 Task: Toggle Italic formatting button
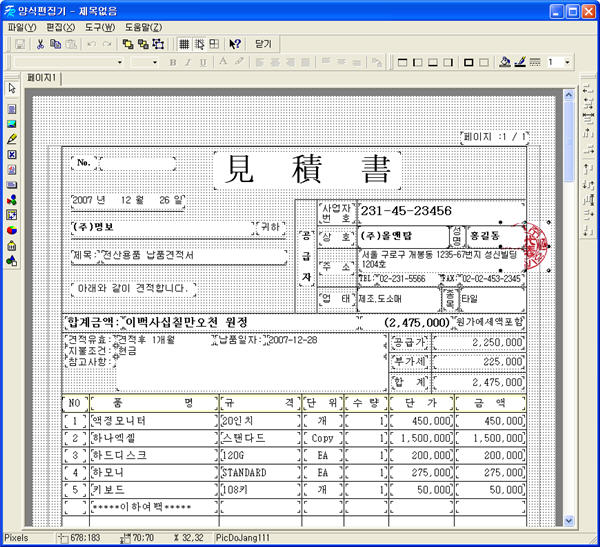click(x=188, y=62)
